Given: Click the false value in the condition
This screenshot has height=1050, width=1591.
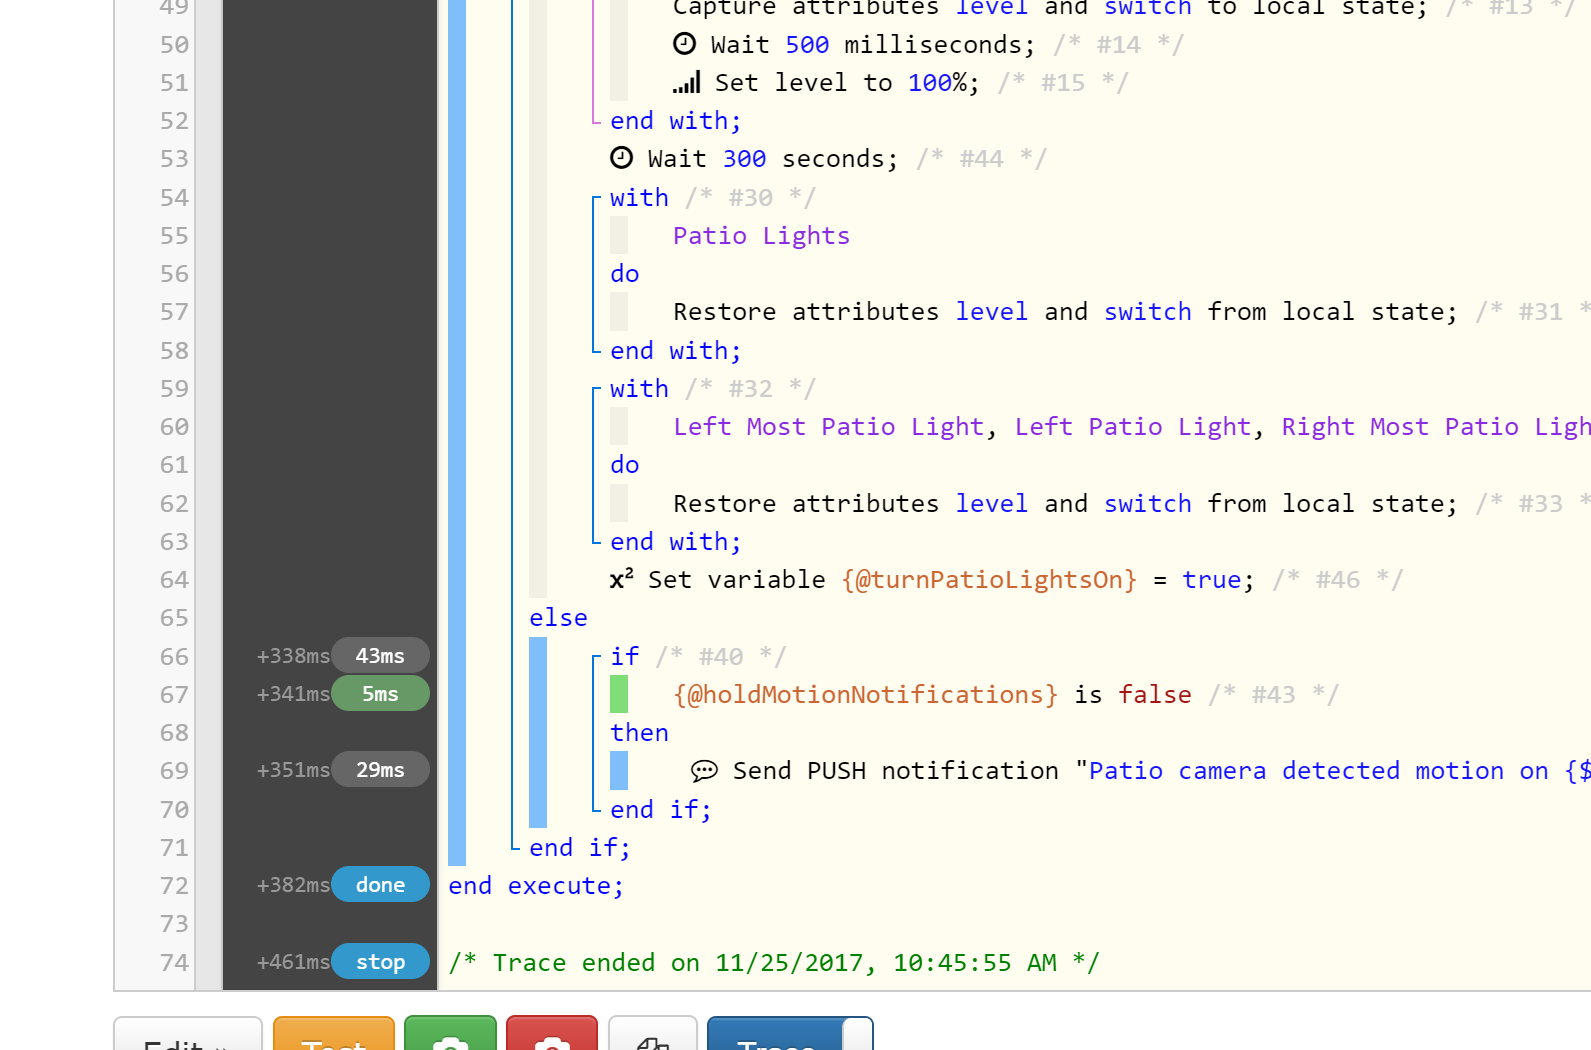Looking at the screenshot, I should point(1155,695).
